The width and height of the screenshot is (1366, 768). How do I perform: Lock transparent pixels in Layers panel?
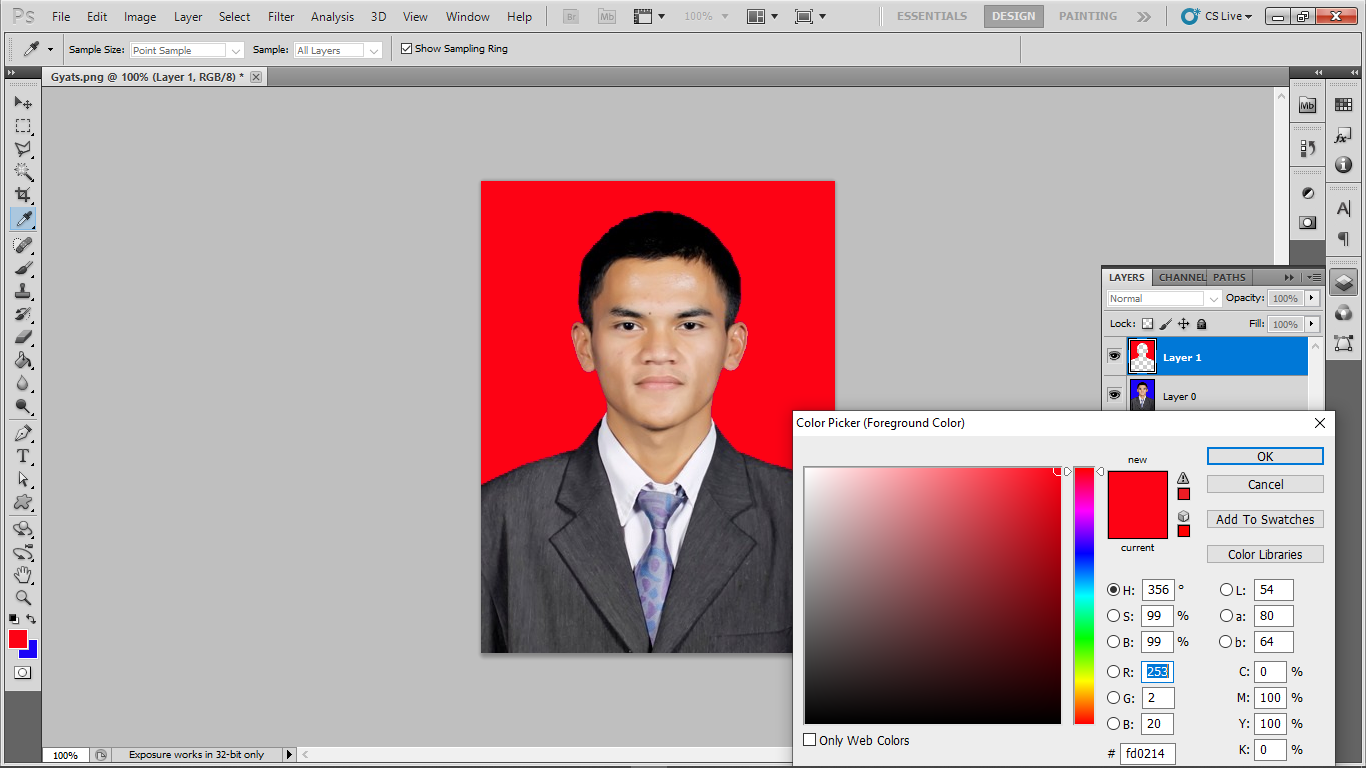point(1147,324)
